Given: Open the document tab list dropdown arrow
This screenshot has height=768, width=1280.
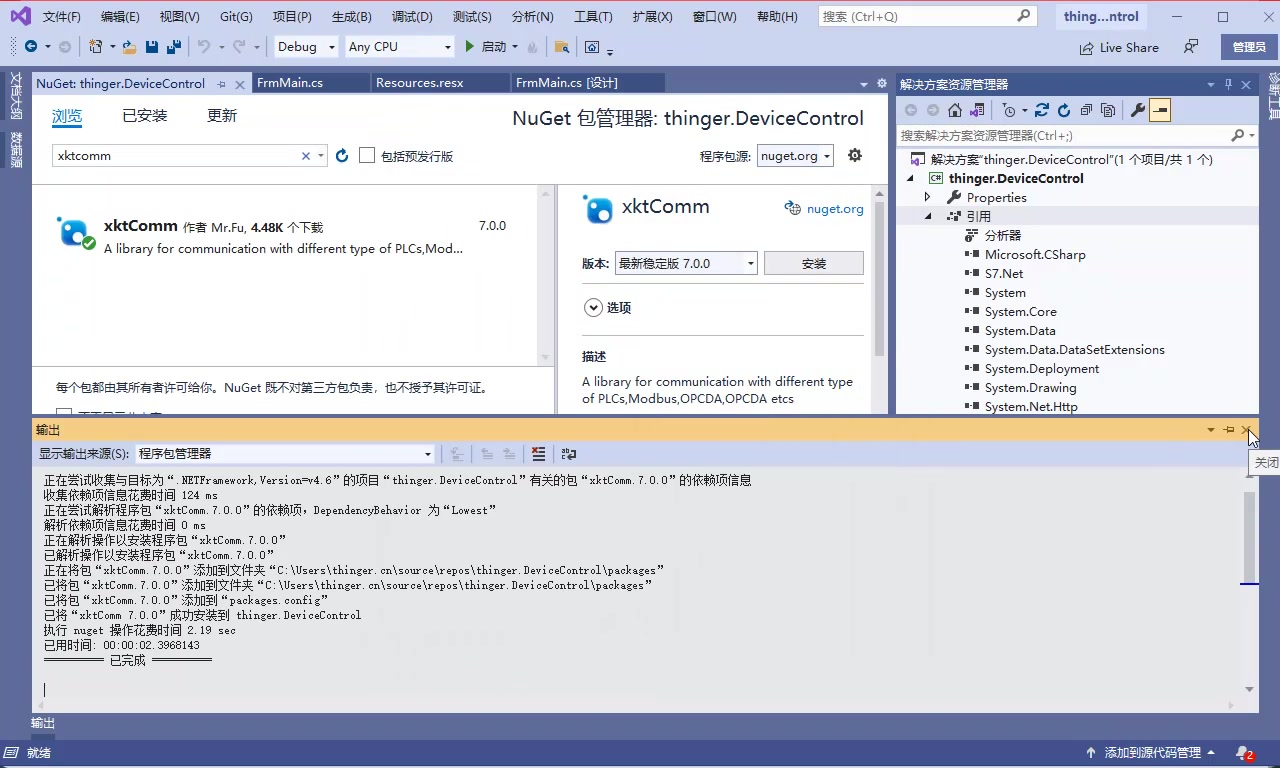Looking at the screenshot, I should coord(864,84).
